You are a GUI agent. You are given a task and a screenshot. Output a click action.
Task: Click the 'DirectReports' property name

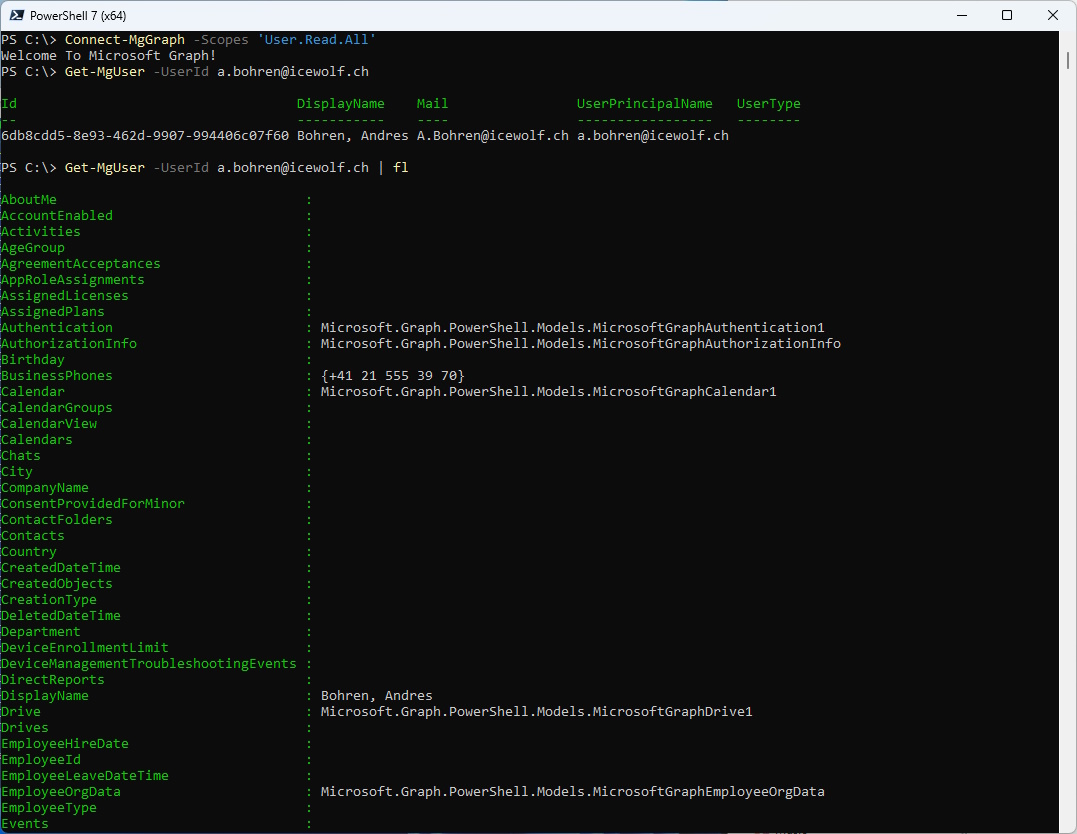coord(53,680)
